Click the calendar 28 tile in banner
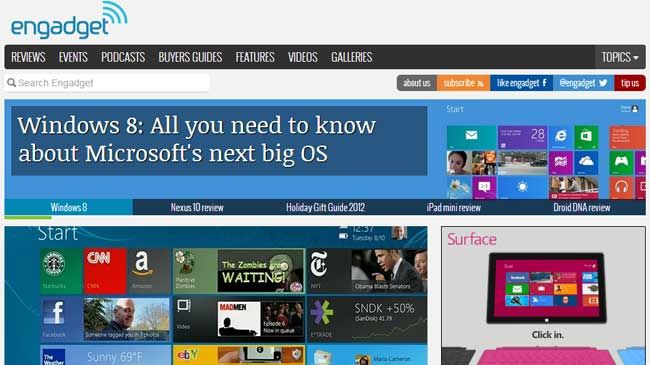The image size is (650, 365). [x=522, y=137]
